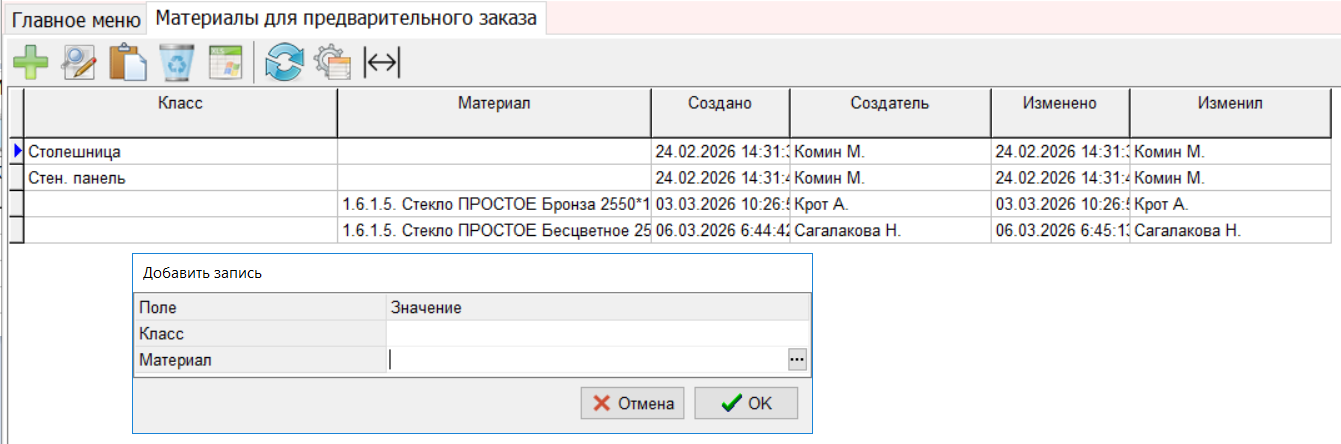Click the green plus add record icon
The image size is (1341, 444).
coord(30,63)
